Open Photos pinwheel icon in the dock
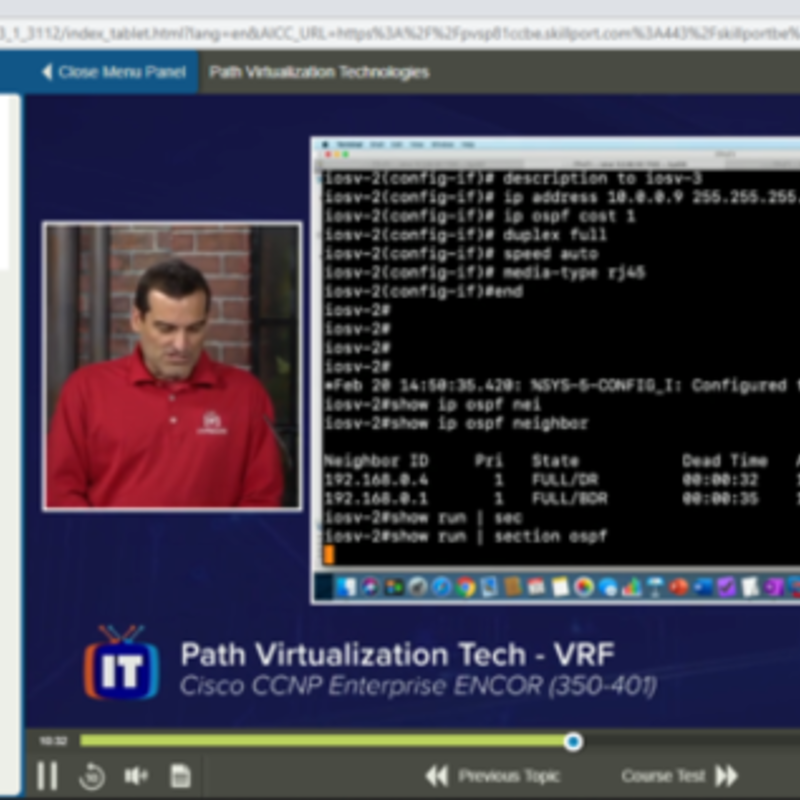 click(x=584, y=587)
